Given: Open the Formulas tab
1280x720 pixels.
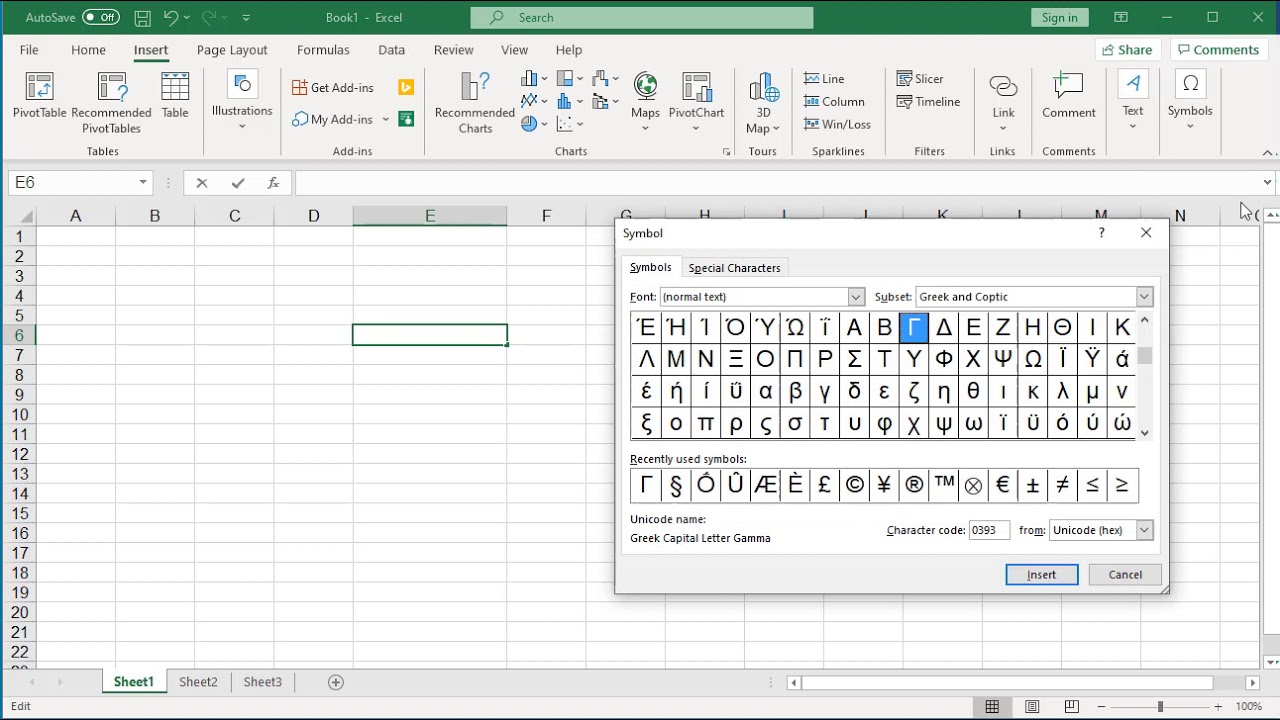Looking at the screenshot, I should (323, 50).
